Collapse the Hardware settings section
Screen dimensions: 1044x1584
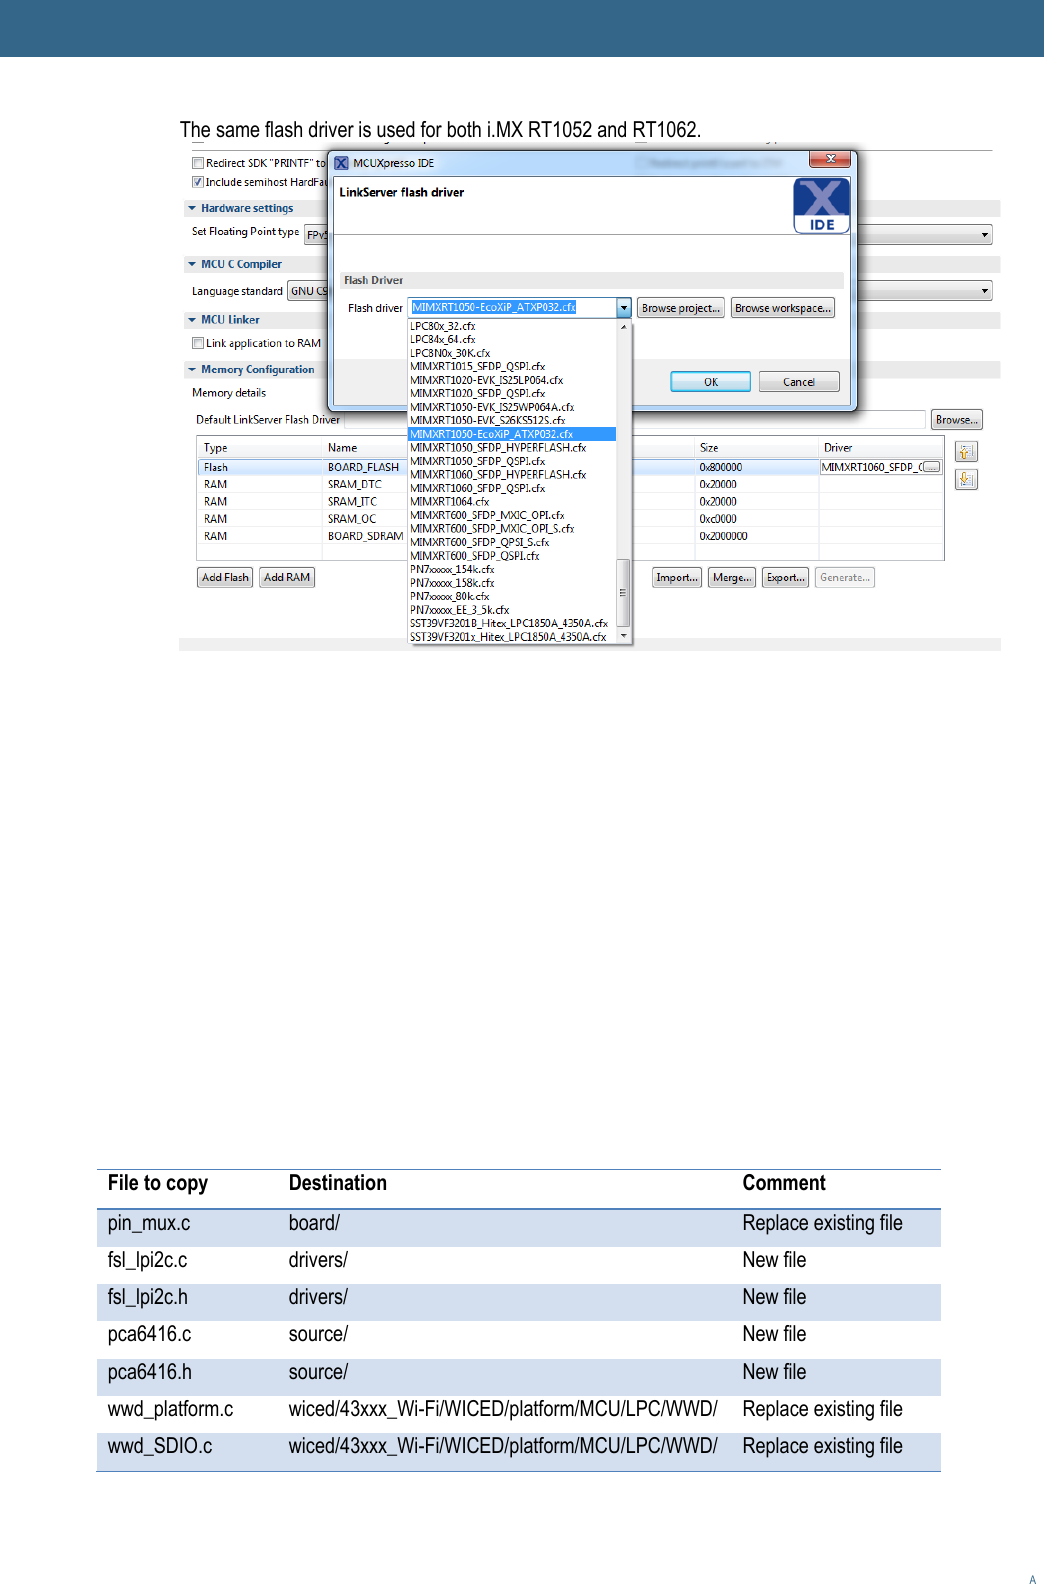click(192, 209)
